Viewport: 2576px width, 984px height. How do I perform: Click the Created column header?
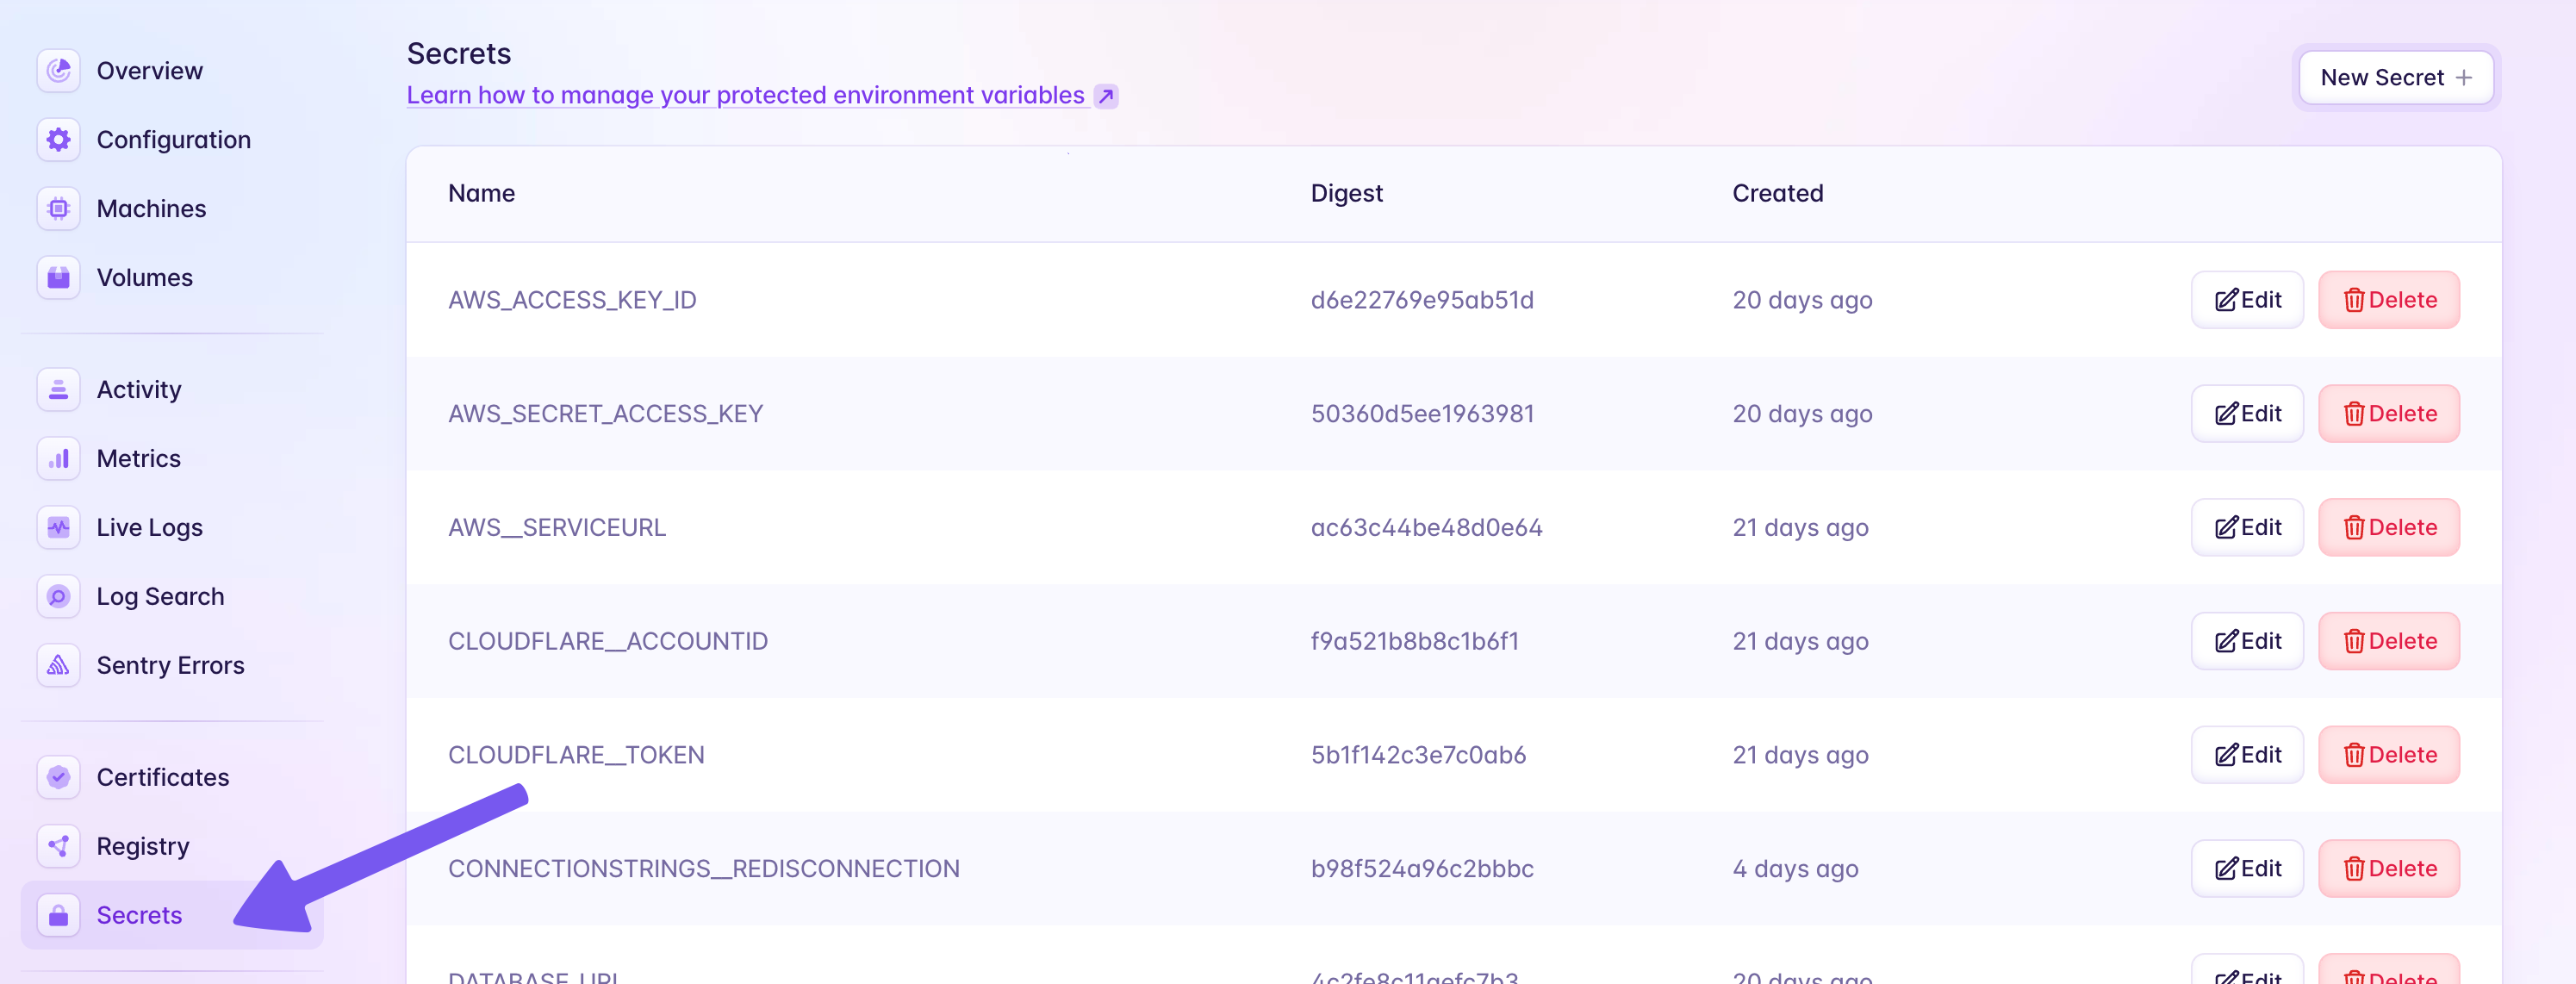coord(1777,194)
